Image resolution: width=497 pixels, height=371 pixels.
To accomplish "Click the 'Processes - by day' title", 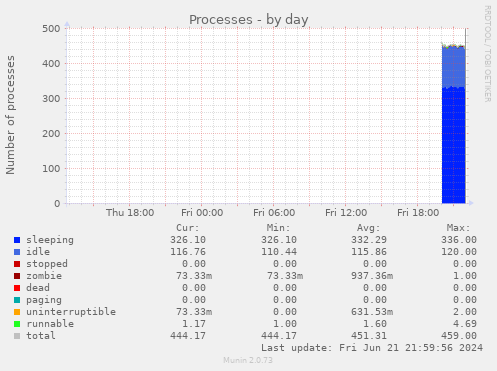I will click(249, 20).
